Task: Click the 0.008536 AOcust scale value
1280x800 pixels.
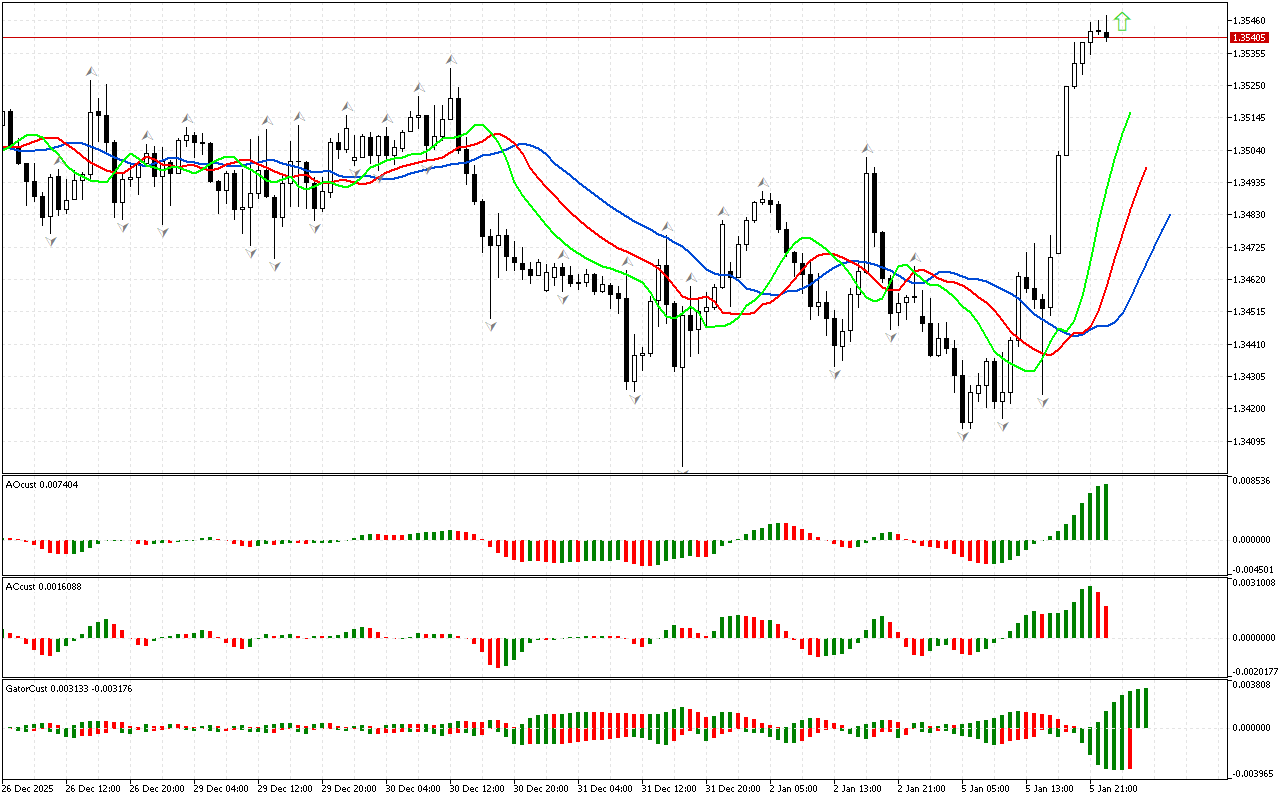Action: coord(1250,481)
